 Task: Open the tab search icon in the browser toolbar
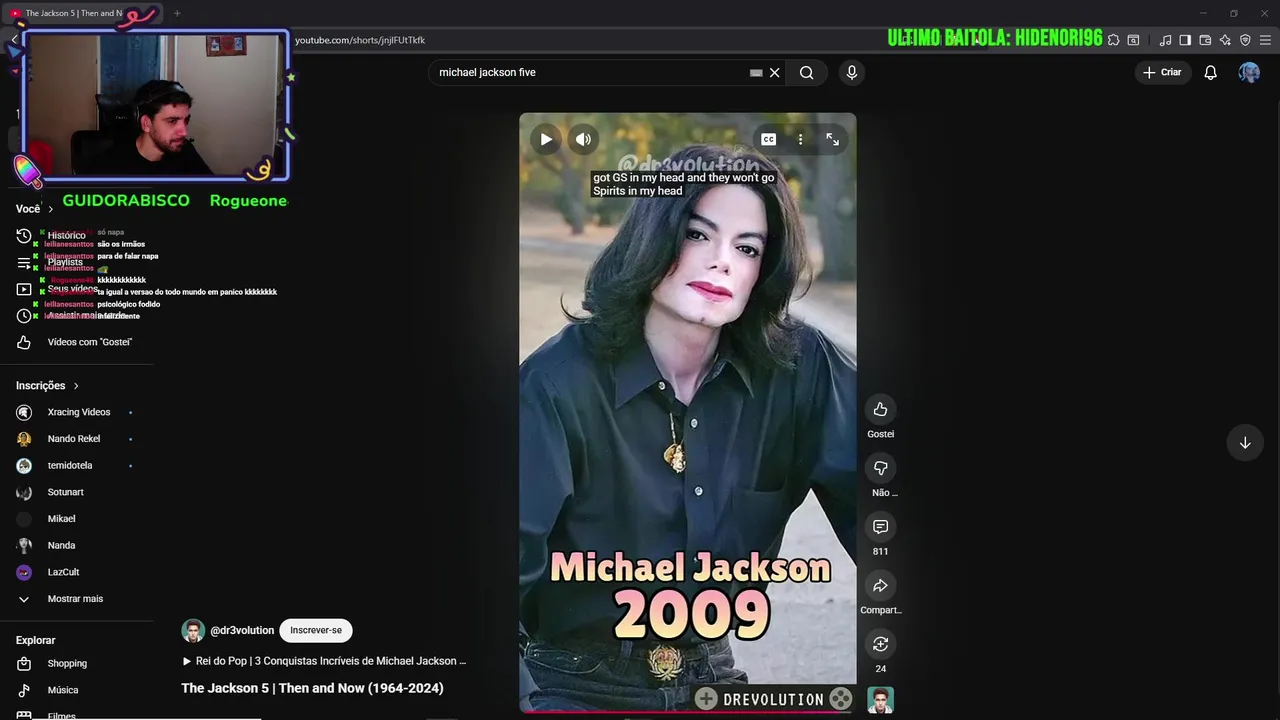(1133, 40)
